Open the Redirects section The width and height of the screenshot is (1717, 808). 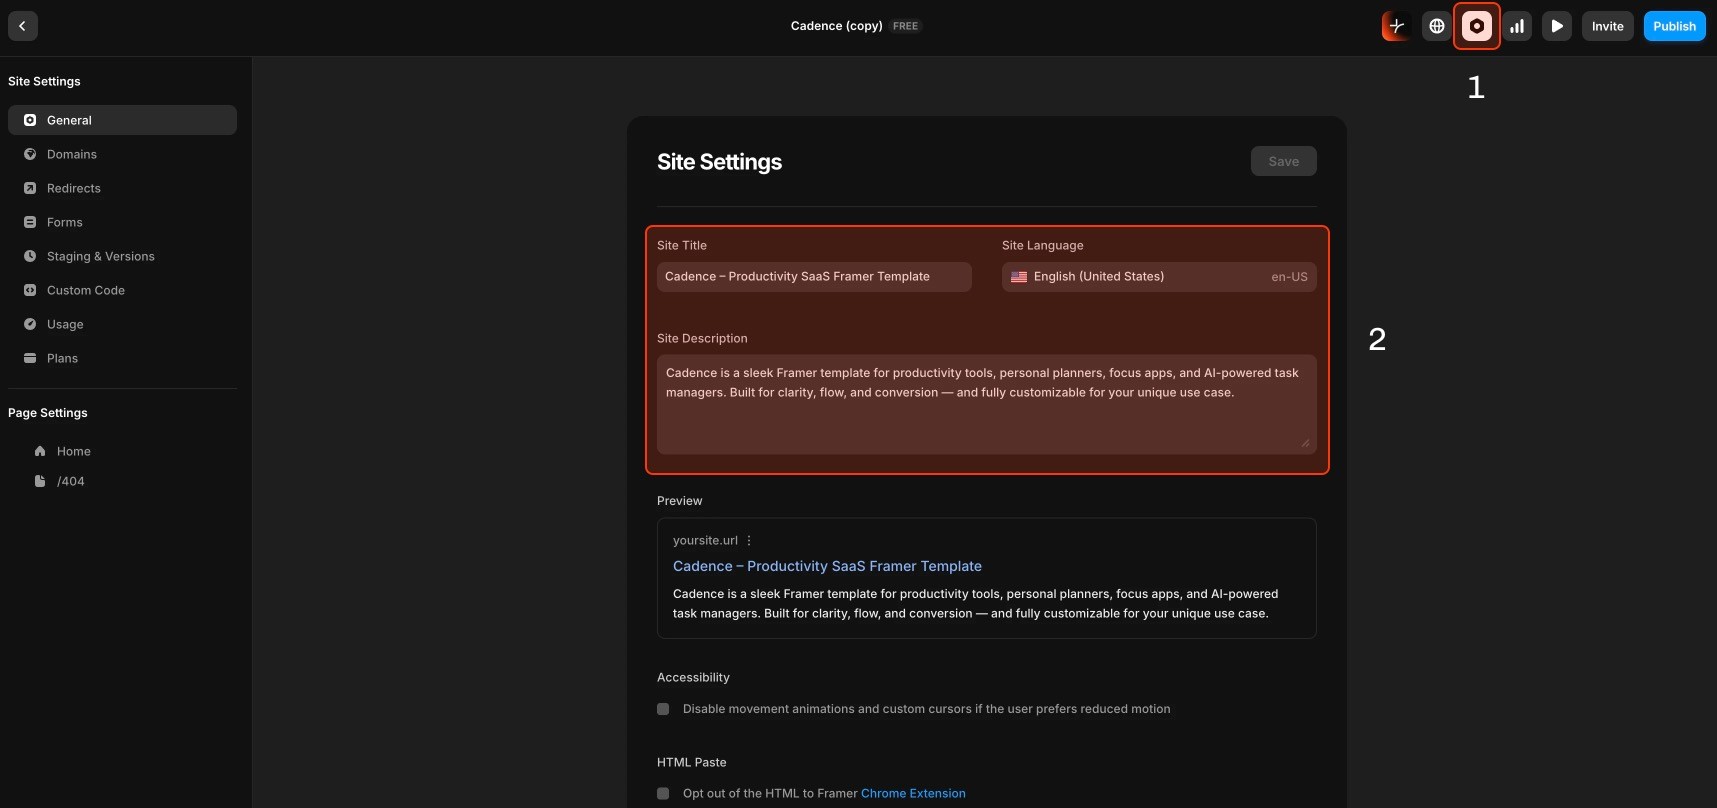pos(122,188)
